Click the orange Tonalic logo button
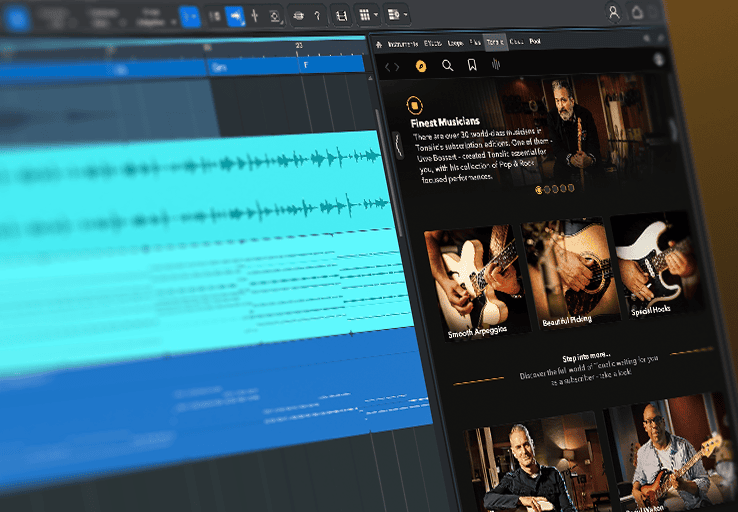The width and height of the screenshot is (738, 512). click(421, 66)
